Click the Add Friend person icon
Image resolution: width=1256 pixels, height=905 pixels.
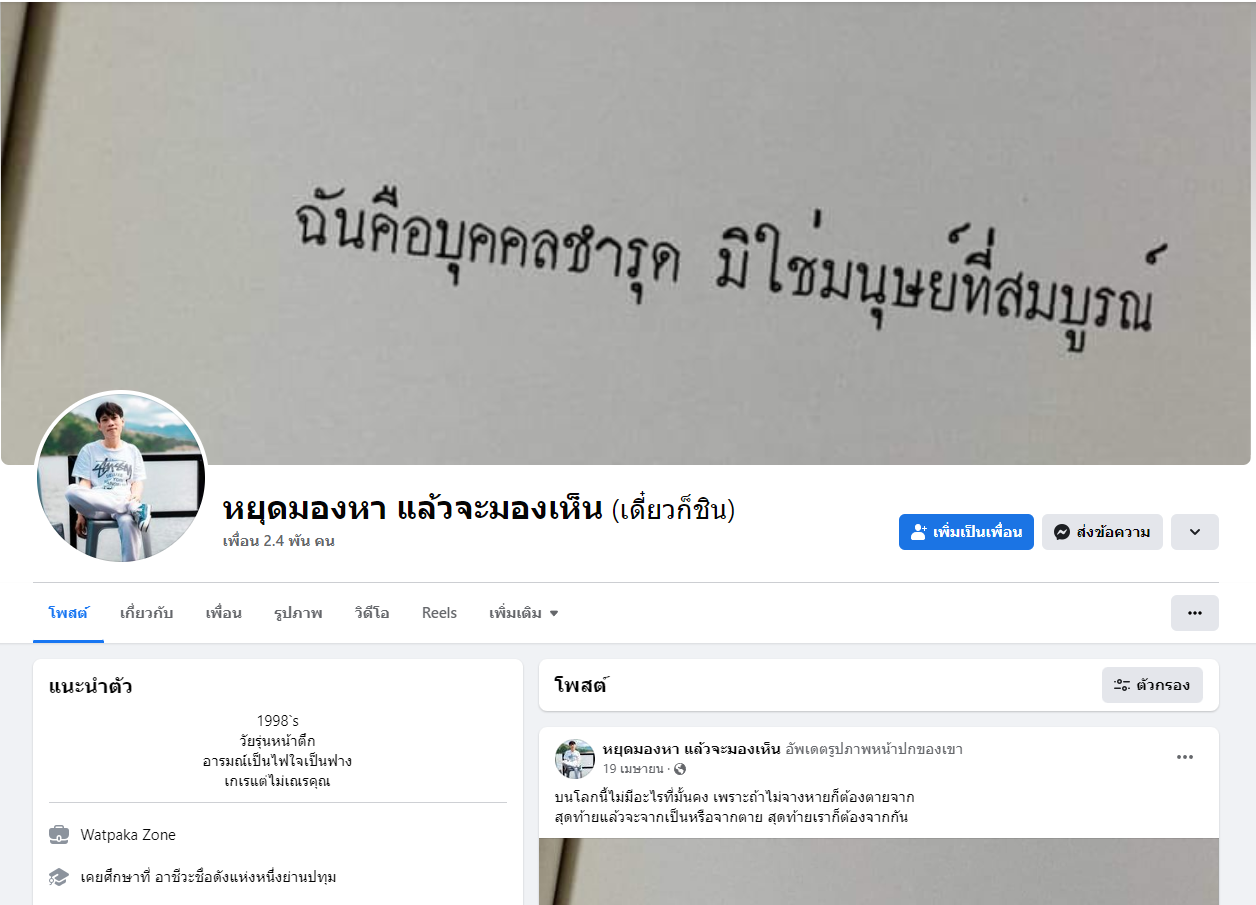pyautogui.click(x=919, y=532)
